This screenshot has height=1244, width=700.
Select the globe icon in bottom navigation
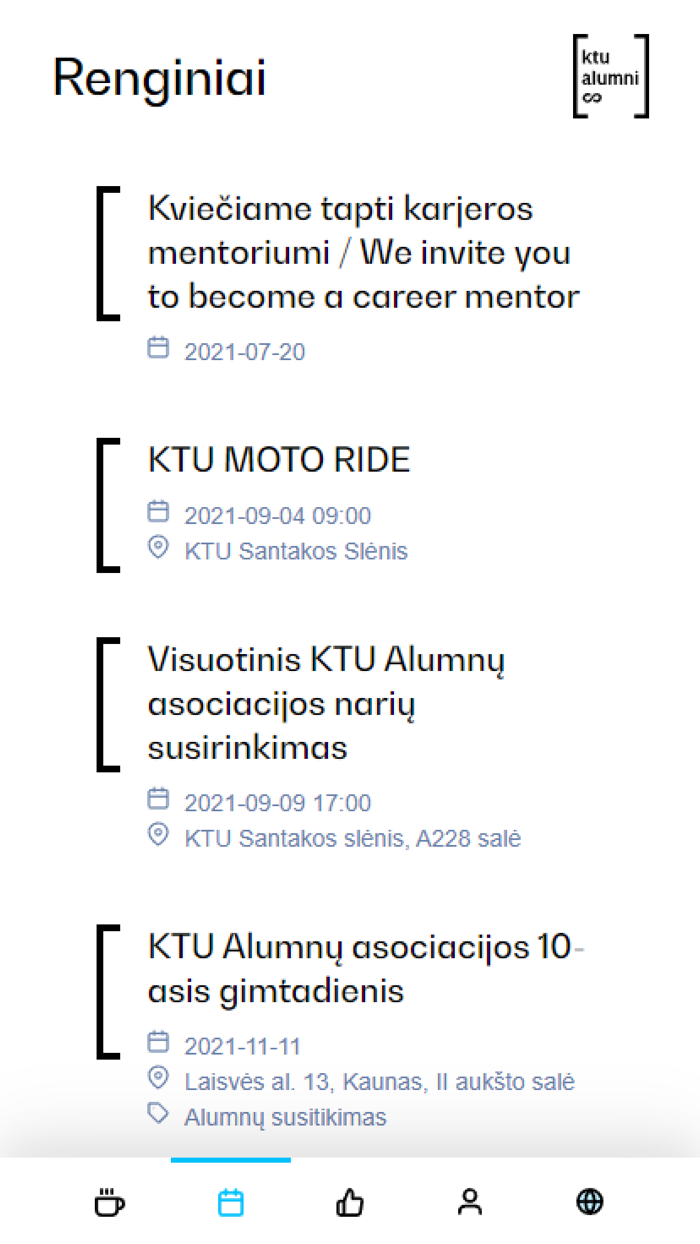(x=589, y=1202)
